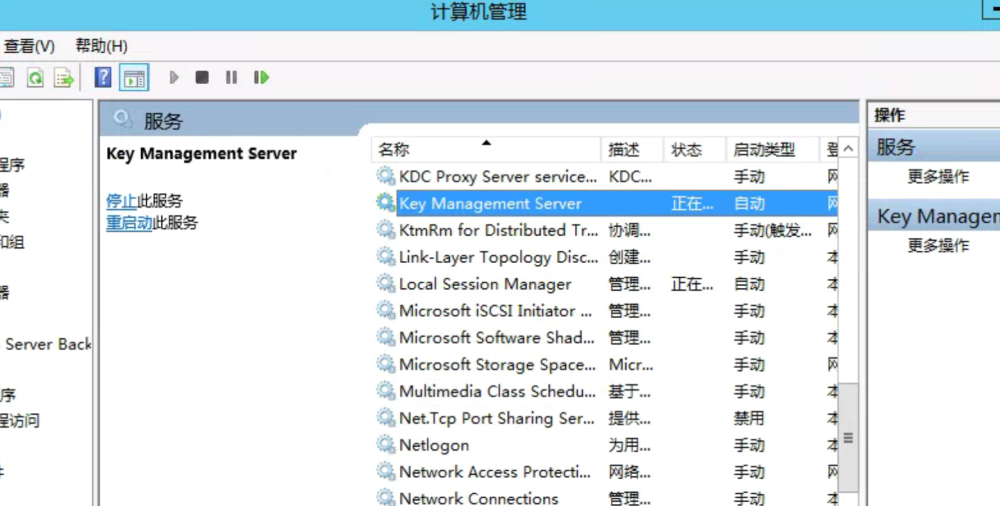Click the services magnifier icon in header
Screen dimensions: 1000x506
coord(122,119)
